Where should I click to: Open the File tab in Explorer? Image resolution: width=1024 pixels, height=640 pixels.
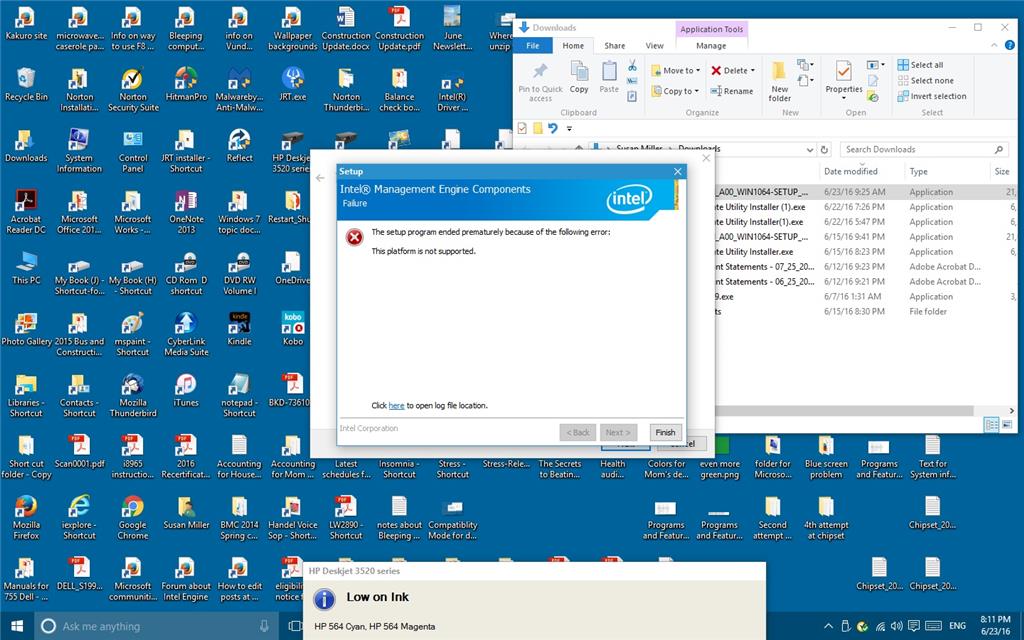533,46
